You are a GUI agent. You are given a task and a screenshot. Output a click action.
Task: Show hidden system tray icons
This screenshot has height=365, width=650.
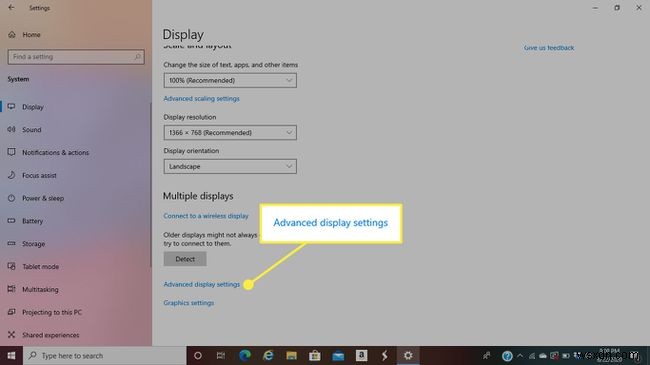click(x=520, y=356)
